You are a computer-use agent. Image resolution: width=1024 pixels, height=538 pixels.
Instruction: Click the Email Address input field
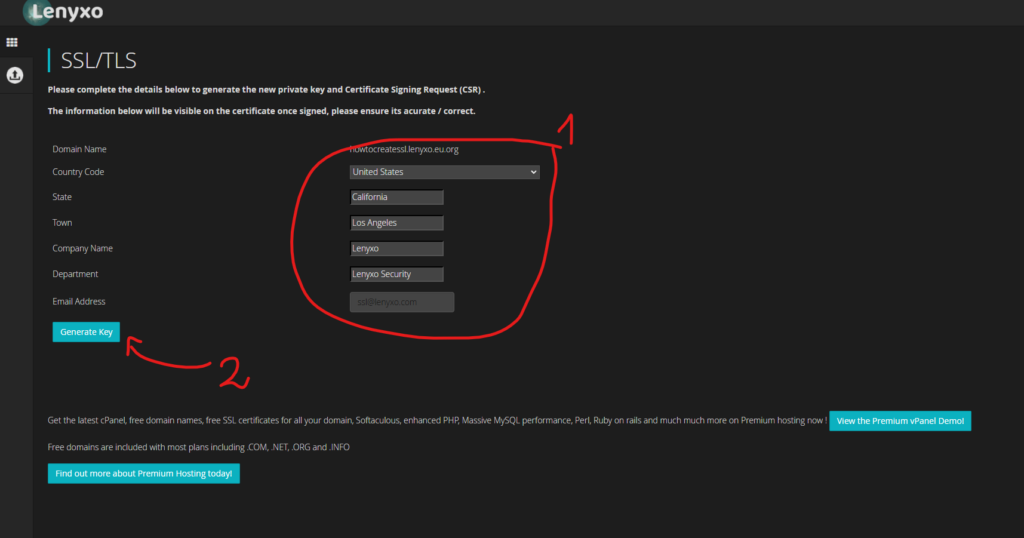pos(402,302)
